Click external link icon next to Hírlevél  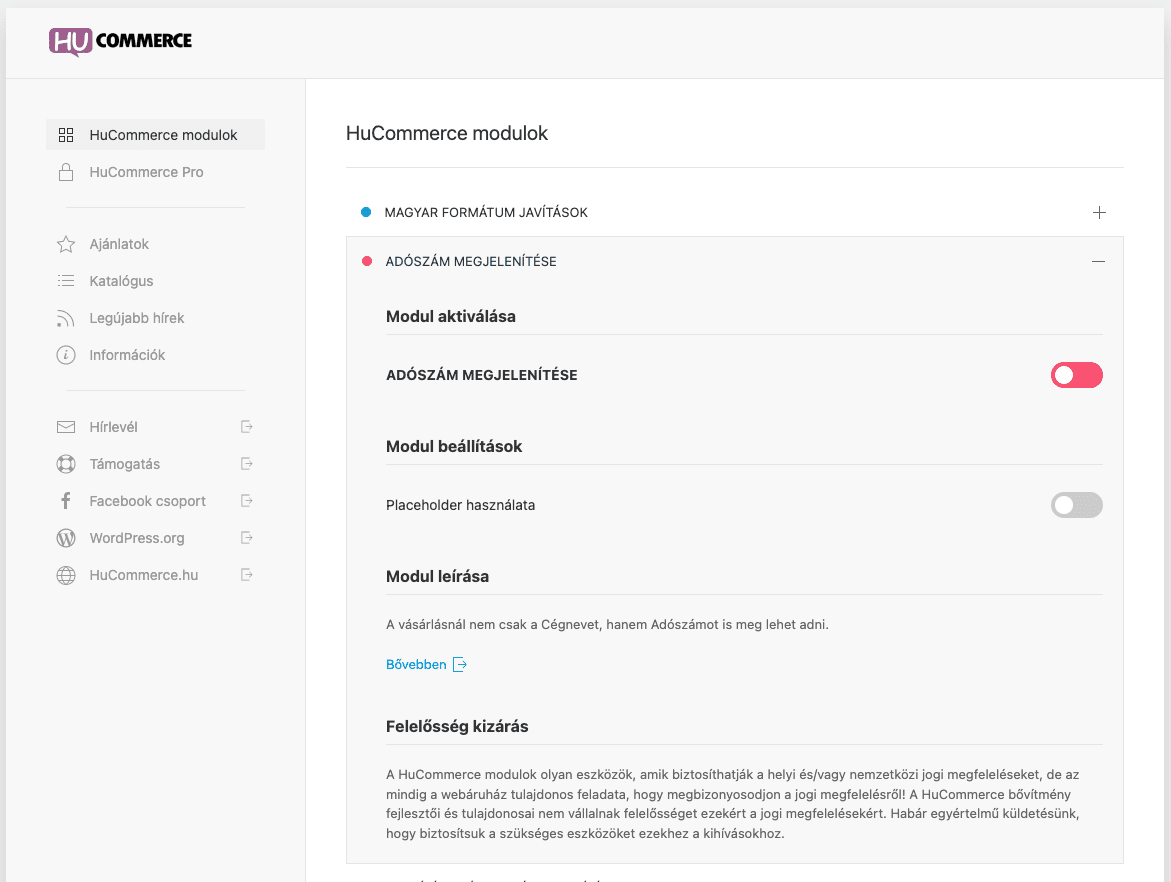[x=246, y=426]
